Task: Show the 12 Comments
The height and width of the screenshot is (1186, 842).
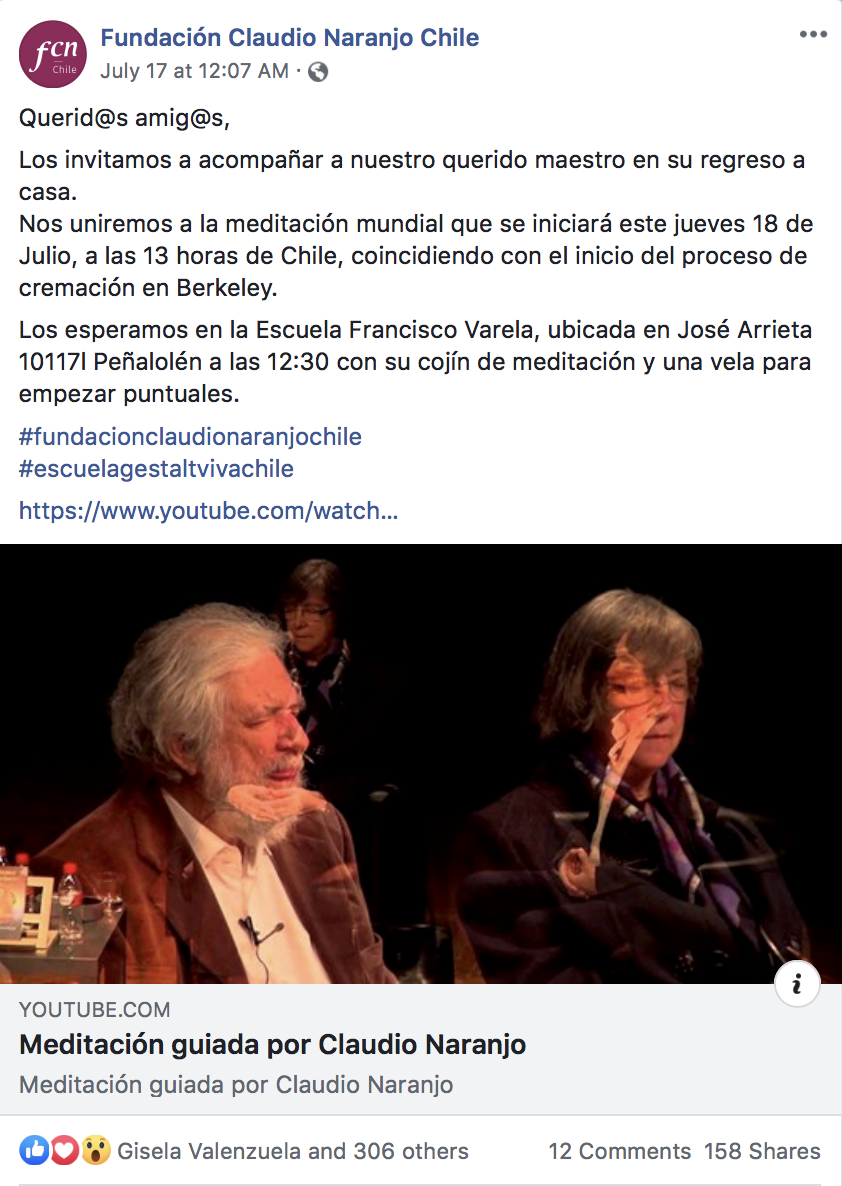Action: (620, 1151)
